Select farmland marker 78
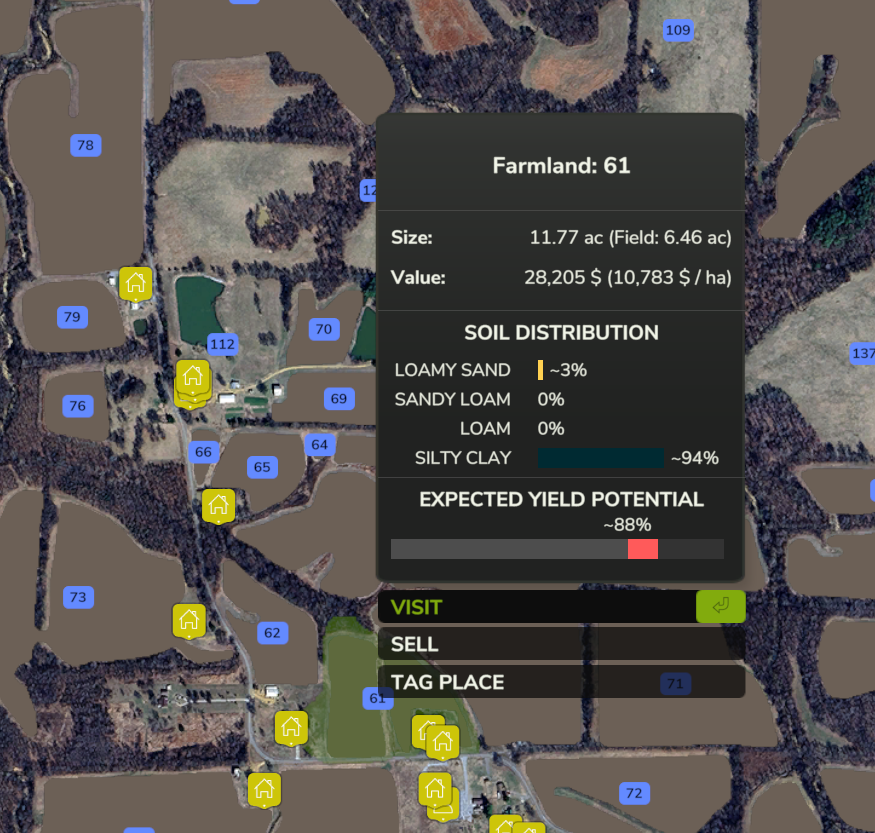Viewport: 875px width, 833px height. [x=85, y=146]
